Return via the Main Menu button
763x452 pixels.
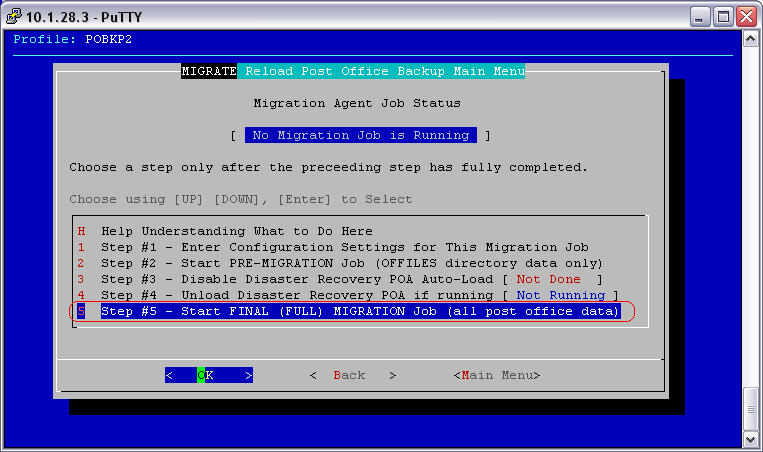497,375
